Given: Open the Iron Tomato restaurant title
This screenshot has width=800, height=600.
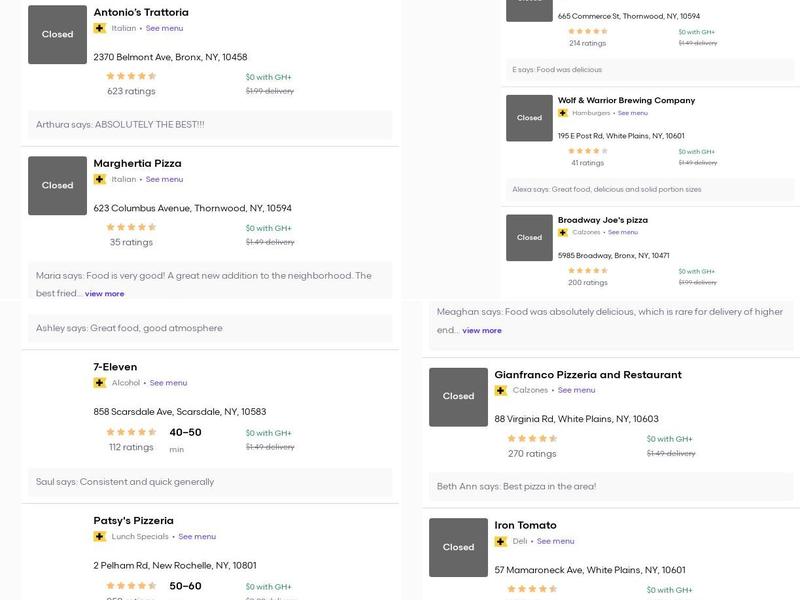Looking at the screenshot, I should pos(525,526).
